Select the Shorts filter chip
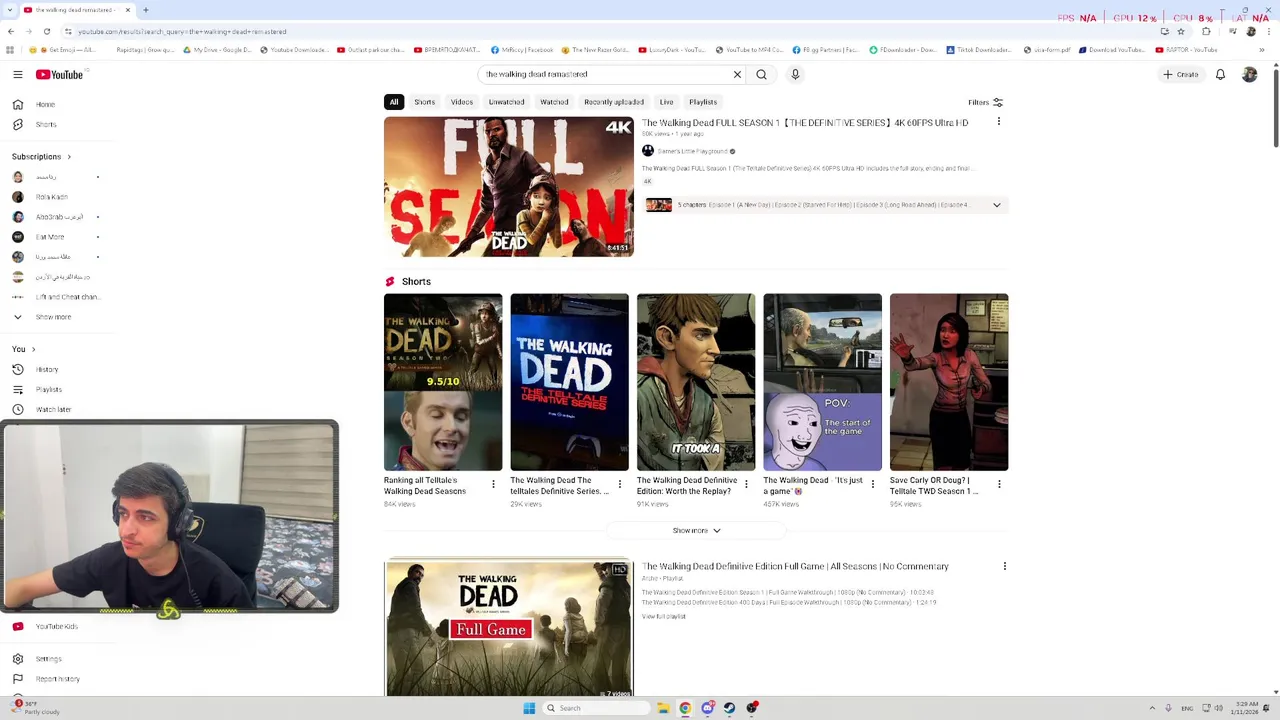 425,102
